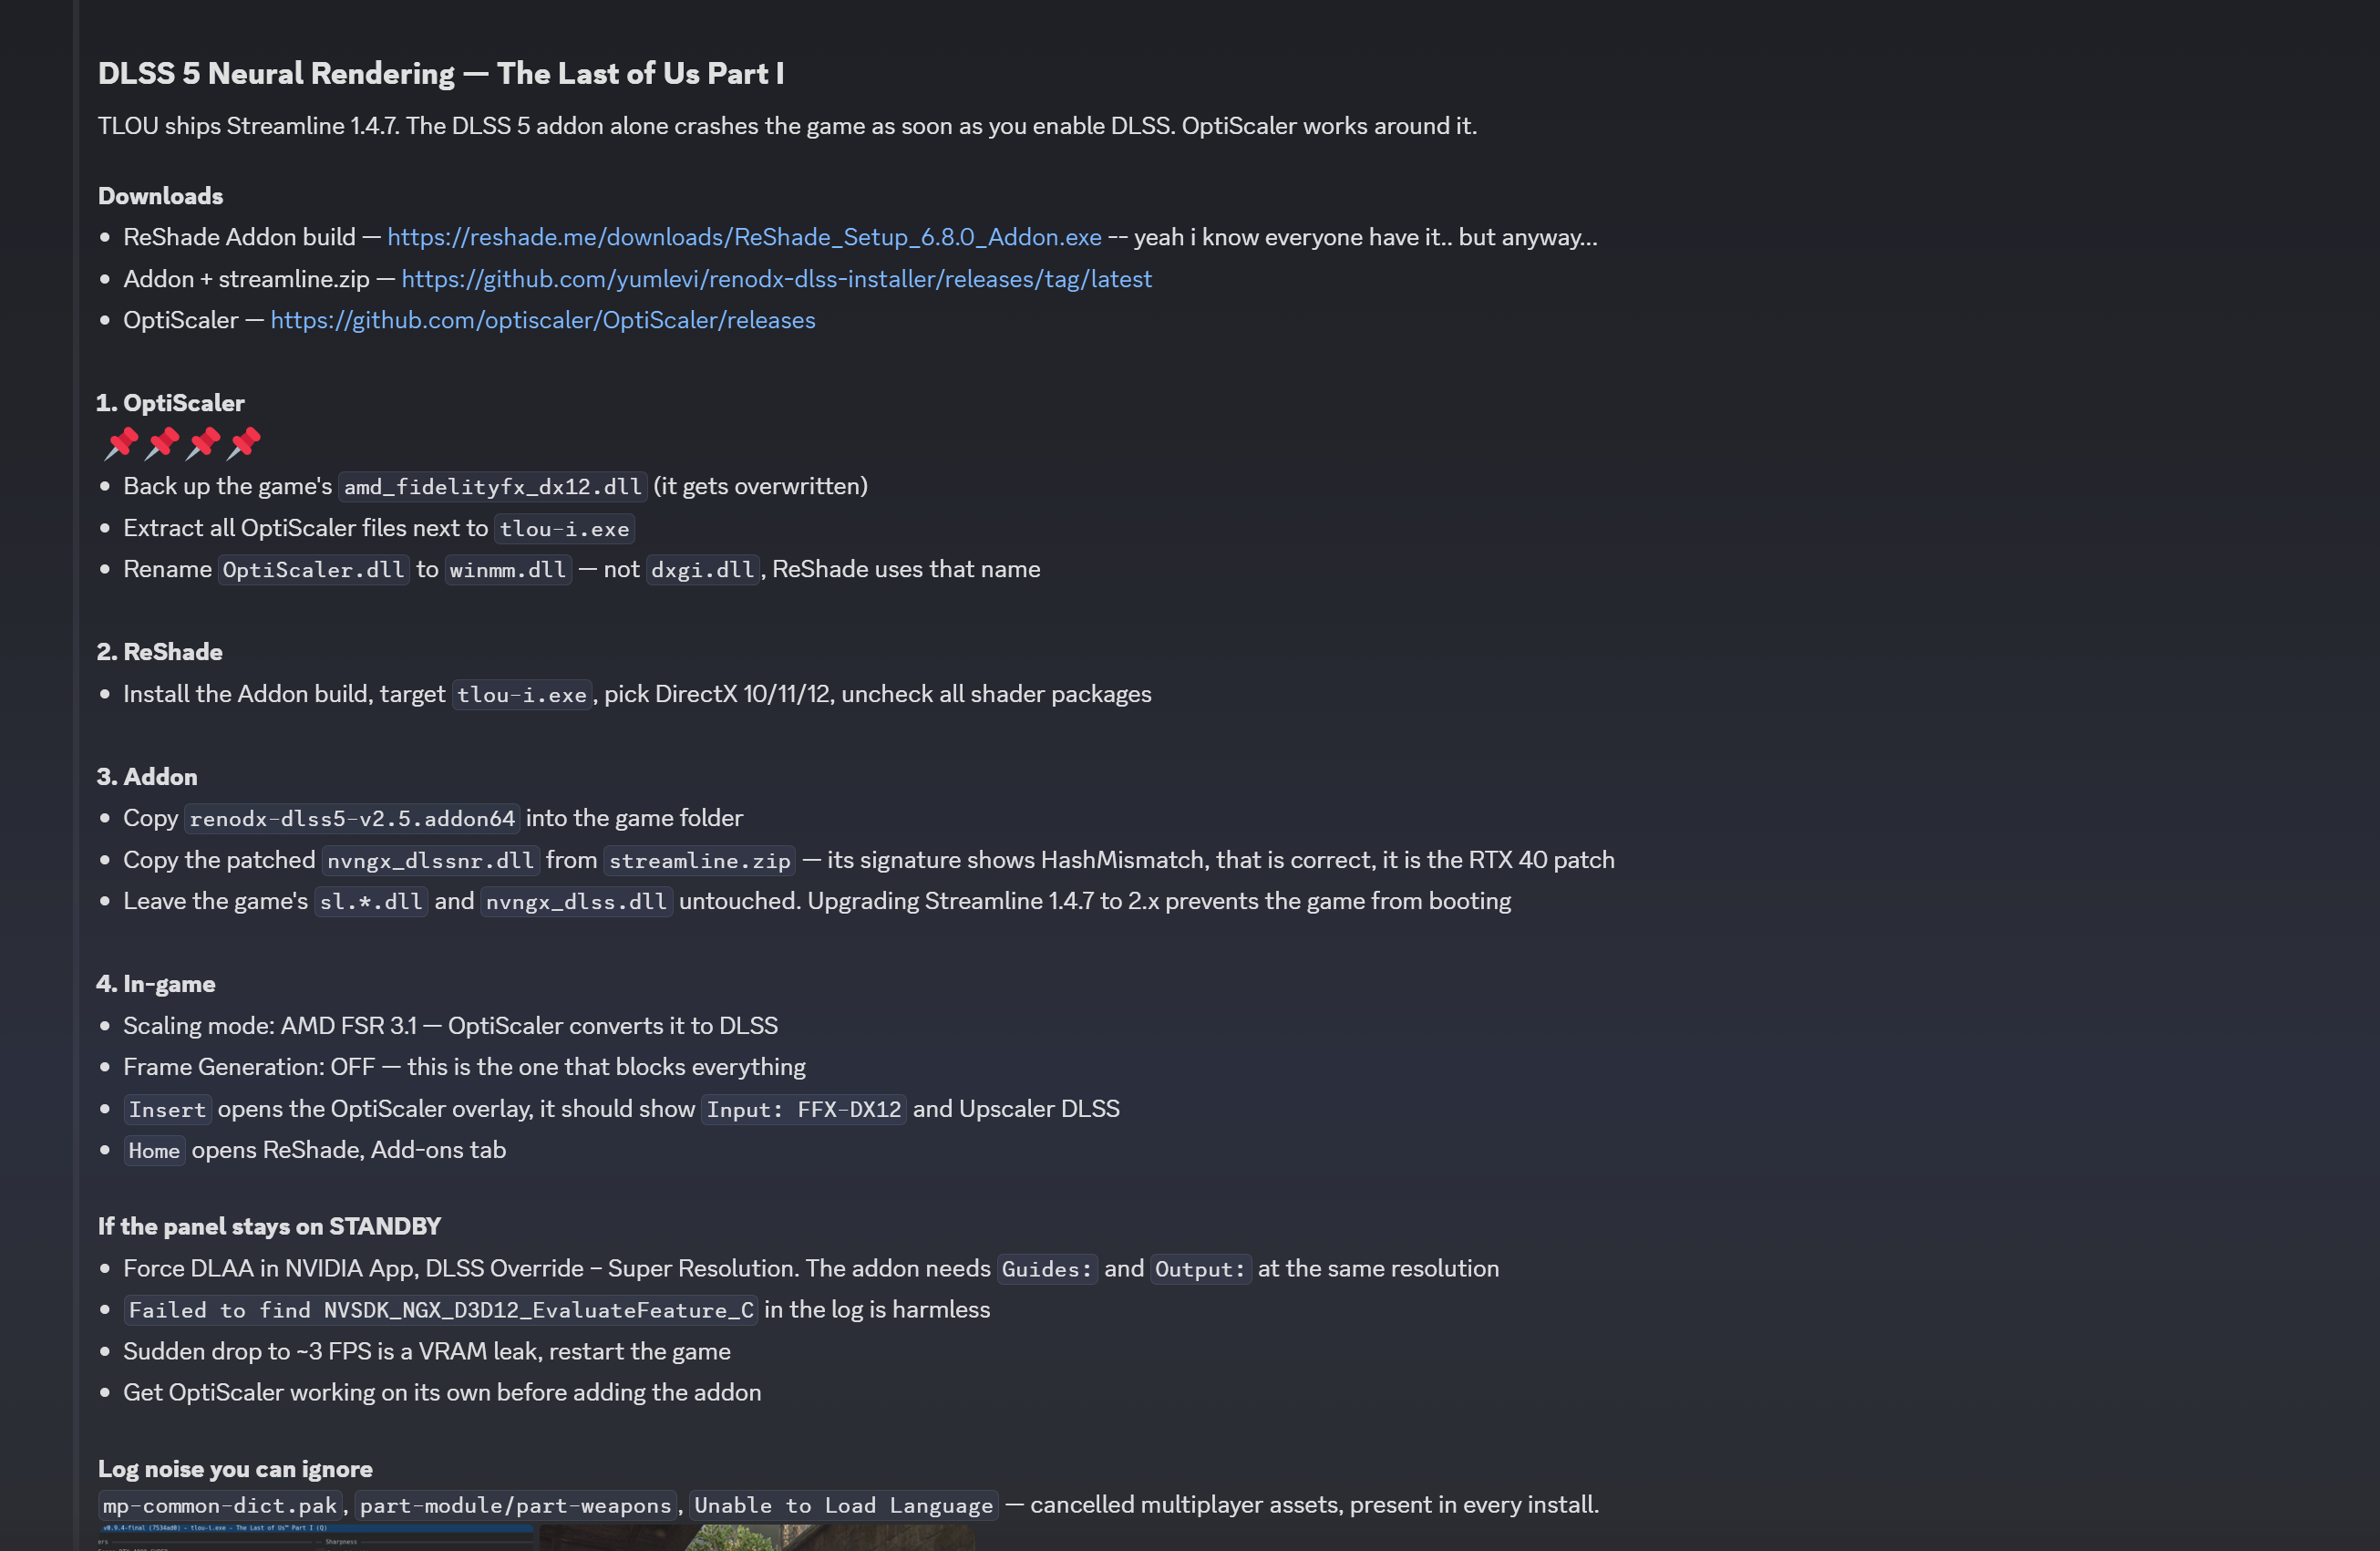Click the Unable to Load Language snippet
Screen dimensions: 2380x1551
pos(844,1506)
